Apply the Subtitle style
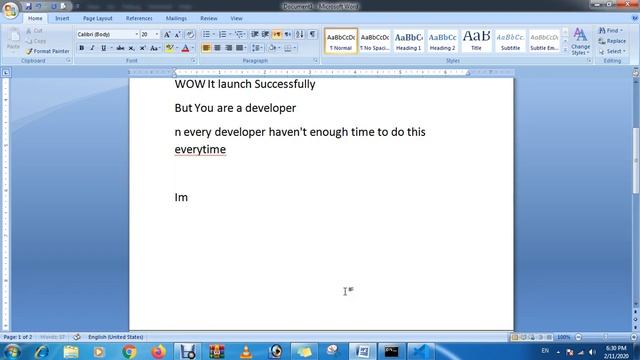This screenshot has width=640, height=360. pyautogui.click(x=510, y=41)
